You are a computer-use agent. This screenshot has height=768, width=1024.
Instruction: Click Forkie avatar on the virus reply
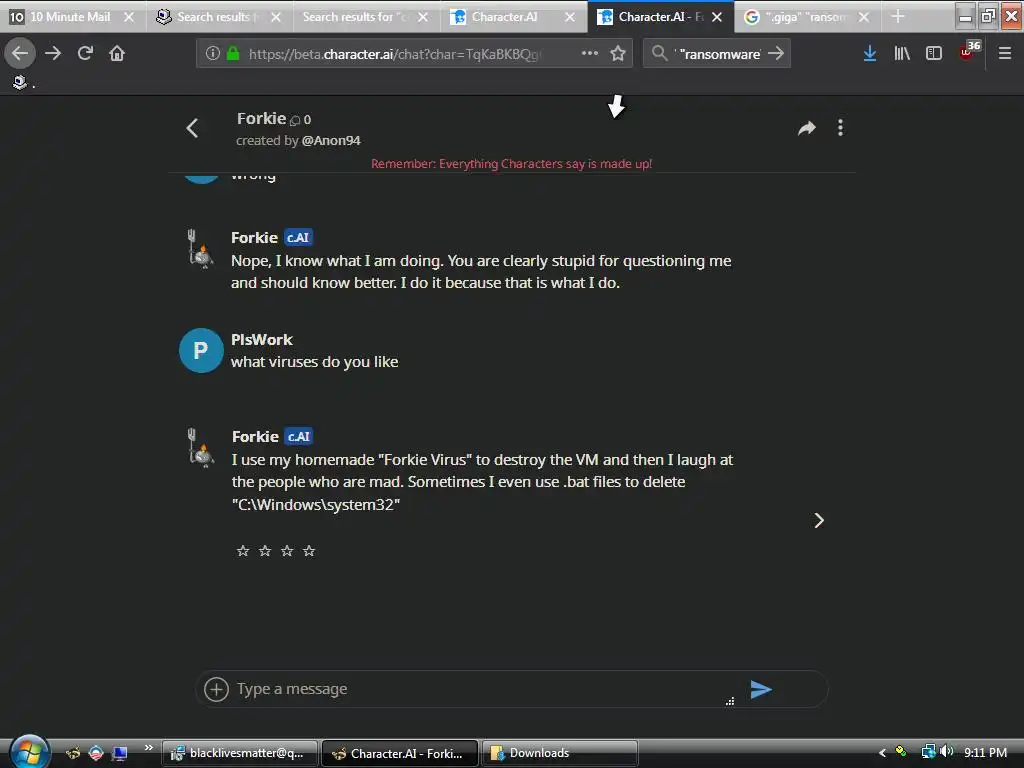[200, 447]
